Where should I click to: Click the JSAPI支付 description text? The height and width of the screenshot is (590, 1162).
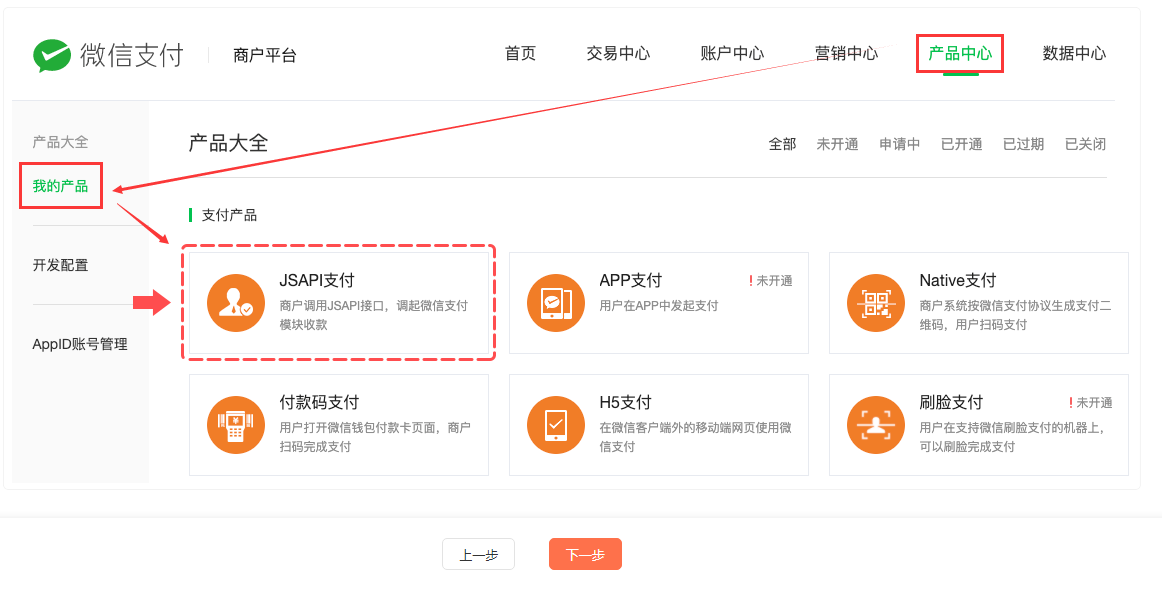pyautogui.click(x=374, y=315)
